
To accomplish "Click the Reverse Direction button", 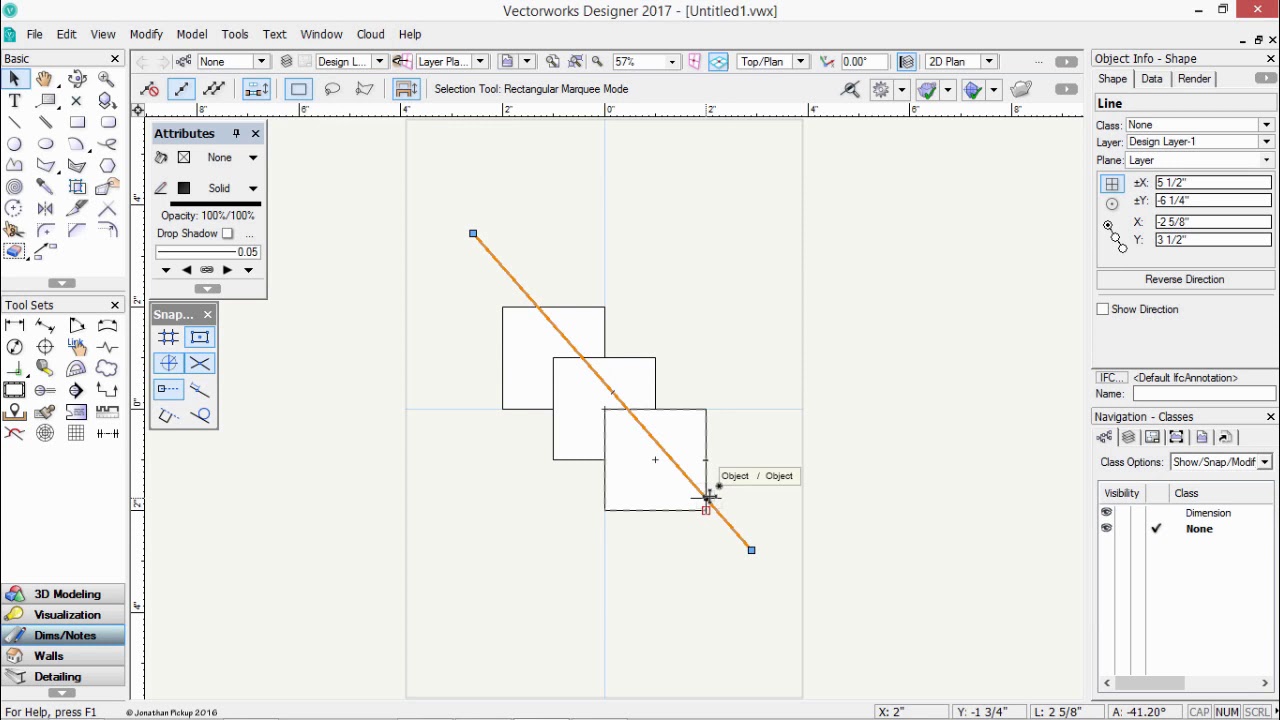I will point(1185,279).
